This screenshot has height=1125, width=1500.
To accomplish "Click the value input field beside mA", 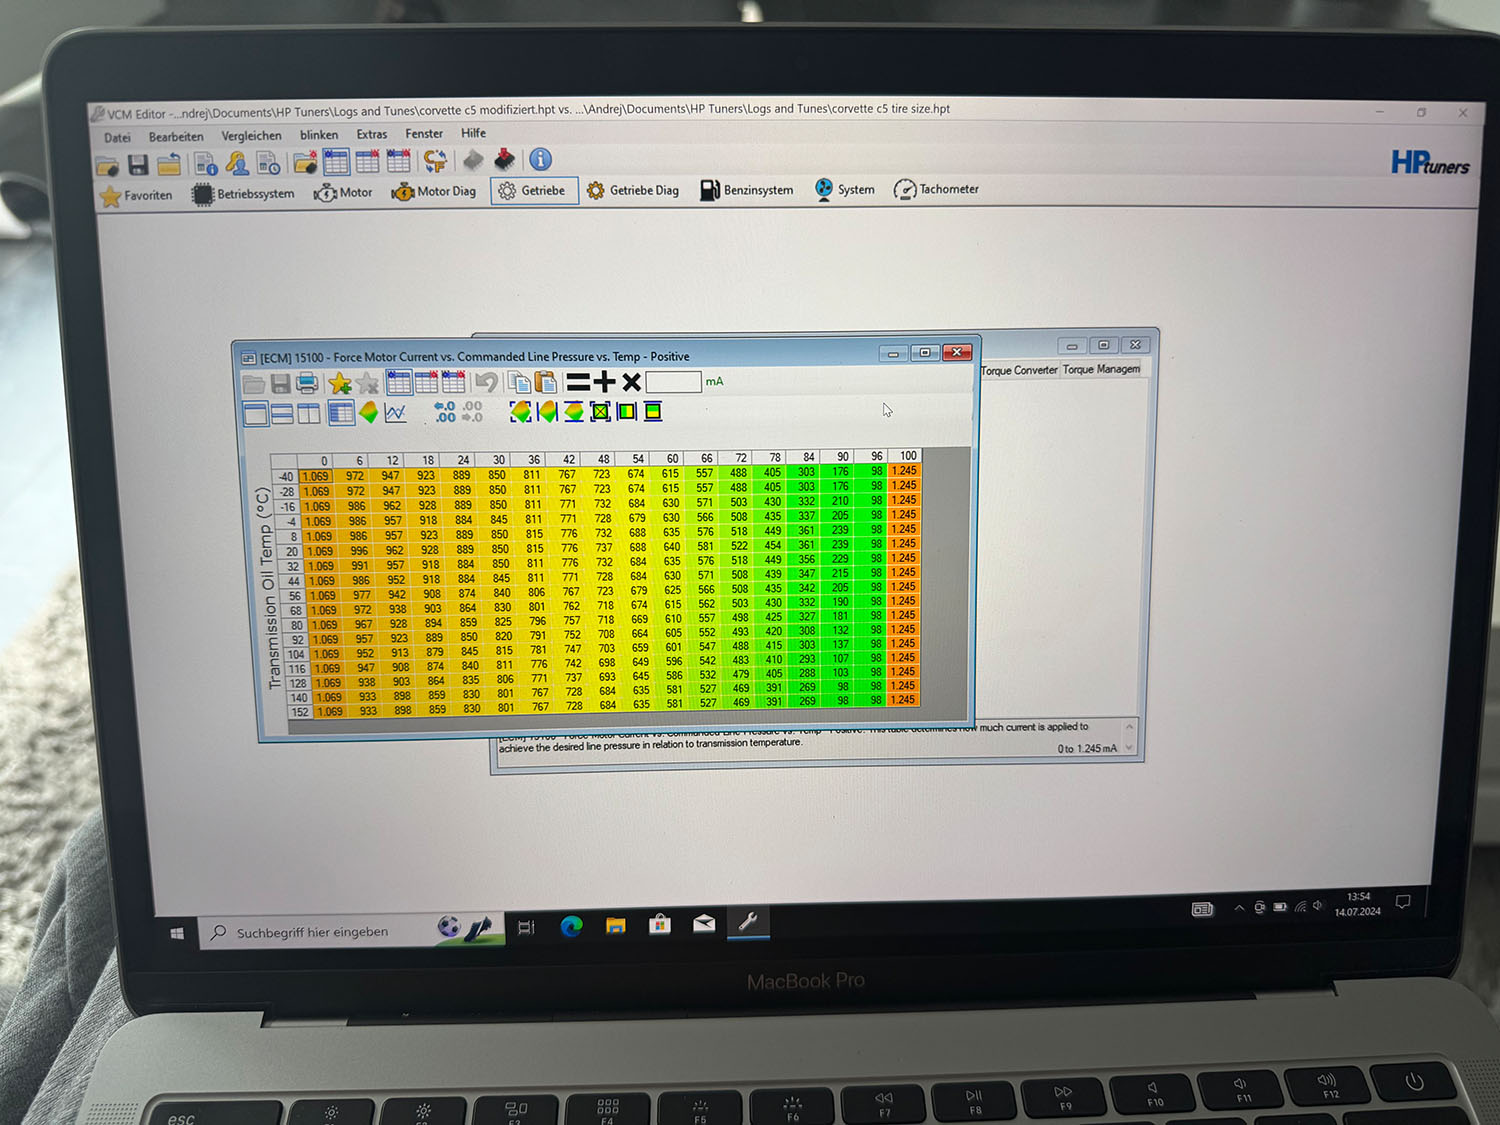I will point(673,382).
